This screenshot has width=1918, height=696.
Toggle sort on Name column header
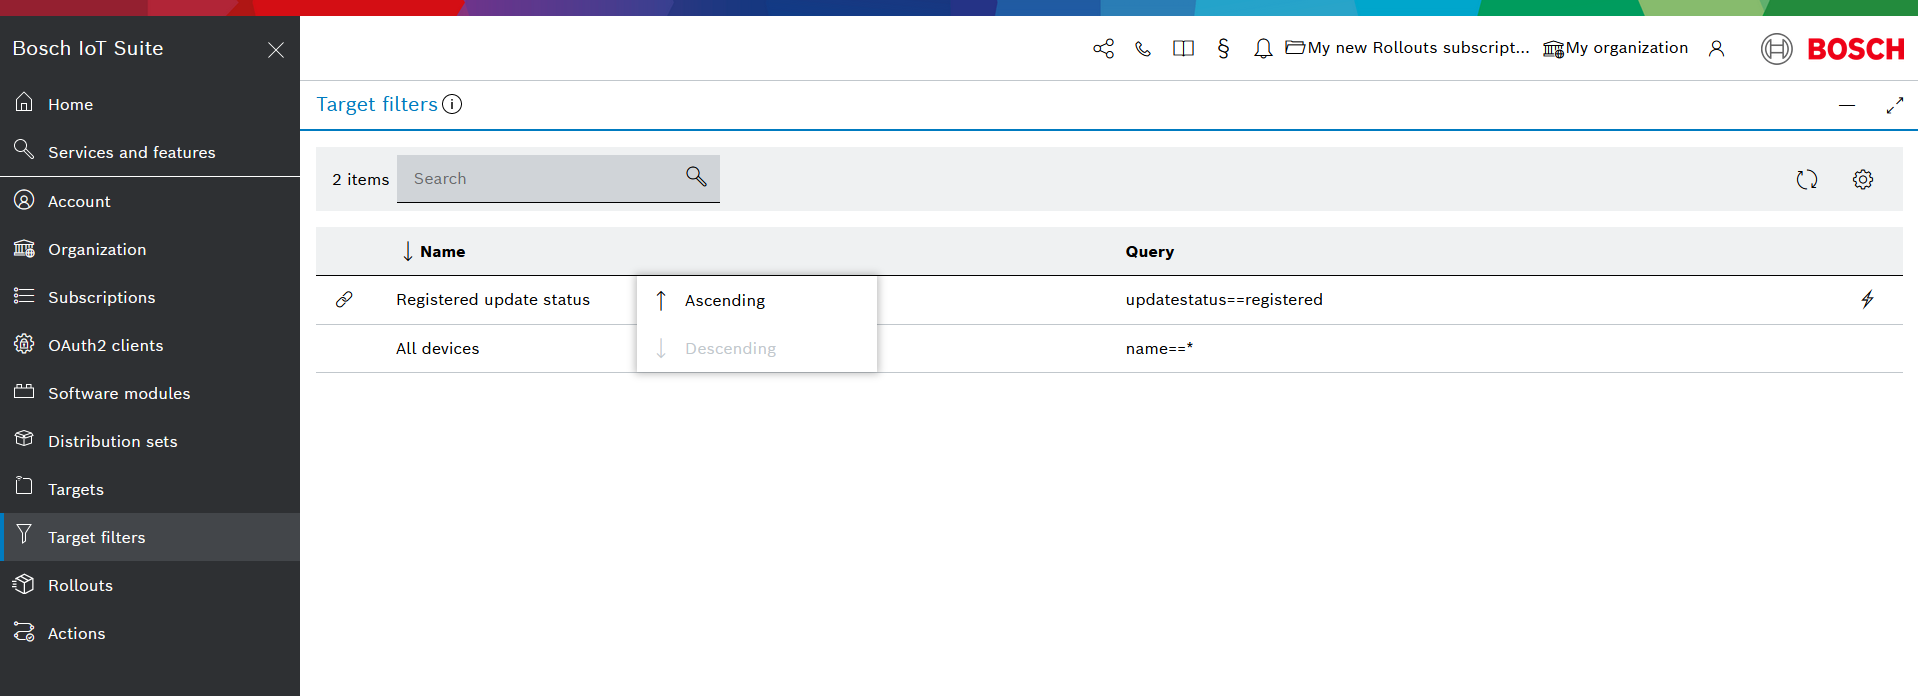442,251
